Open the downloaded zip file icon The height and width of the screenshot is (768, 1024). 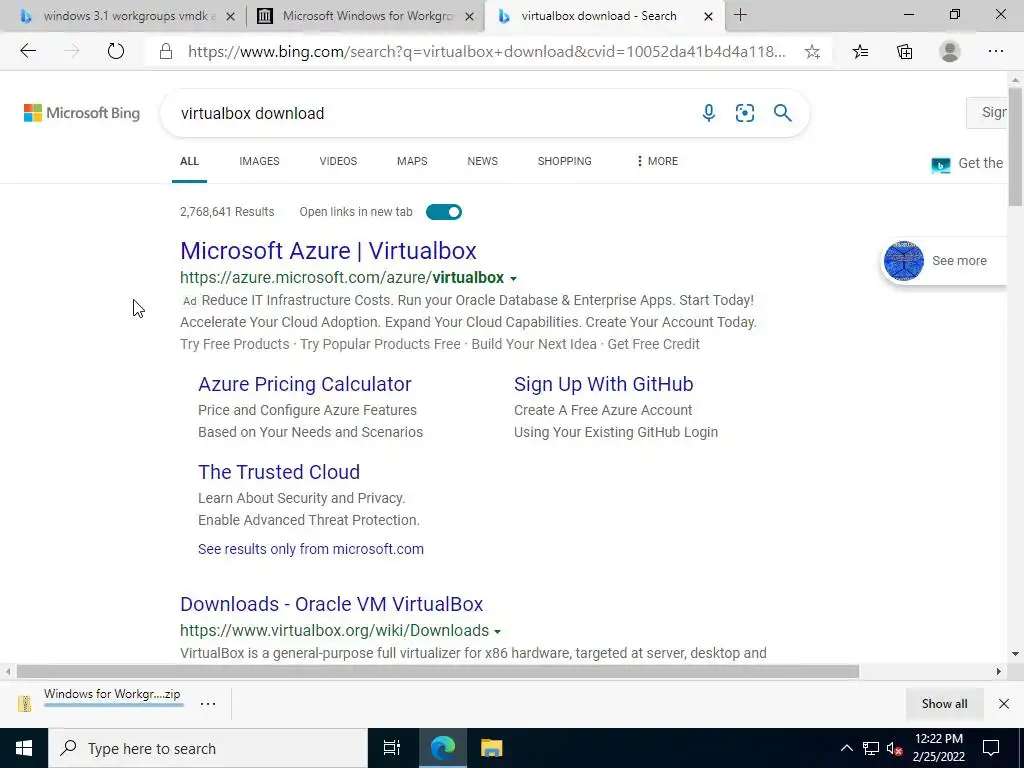(25, 703)
